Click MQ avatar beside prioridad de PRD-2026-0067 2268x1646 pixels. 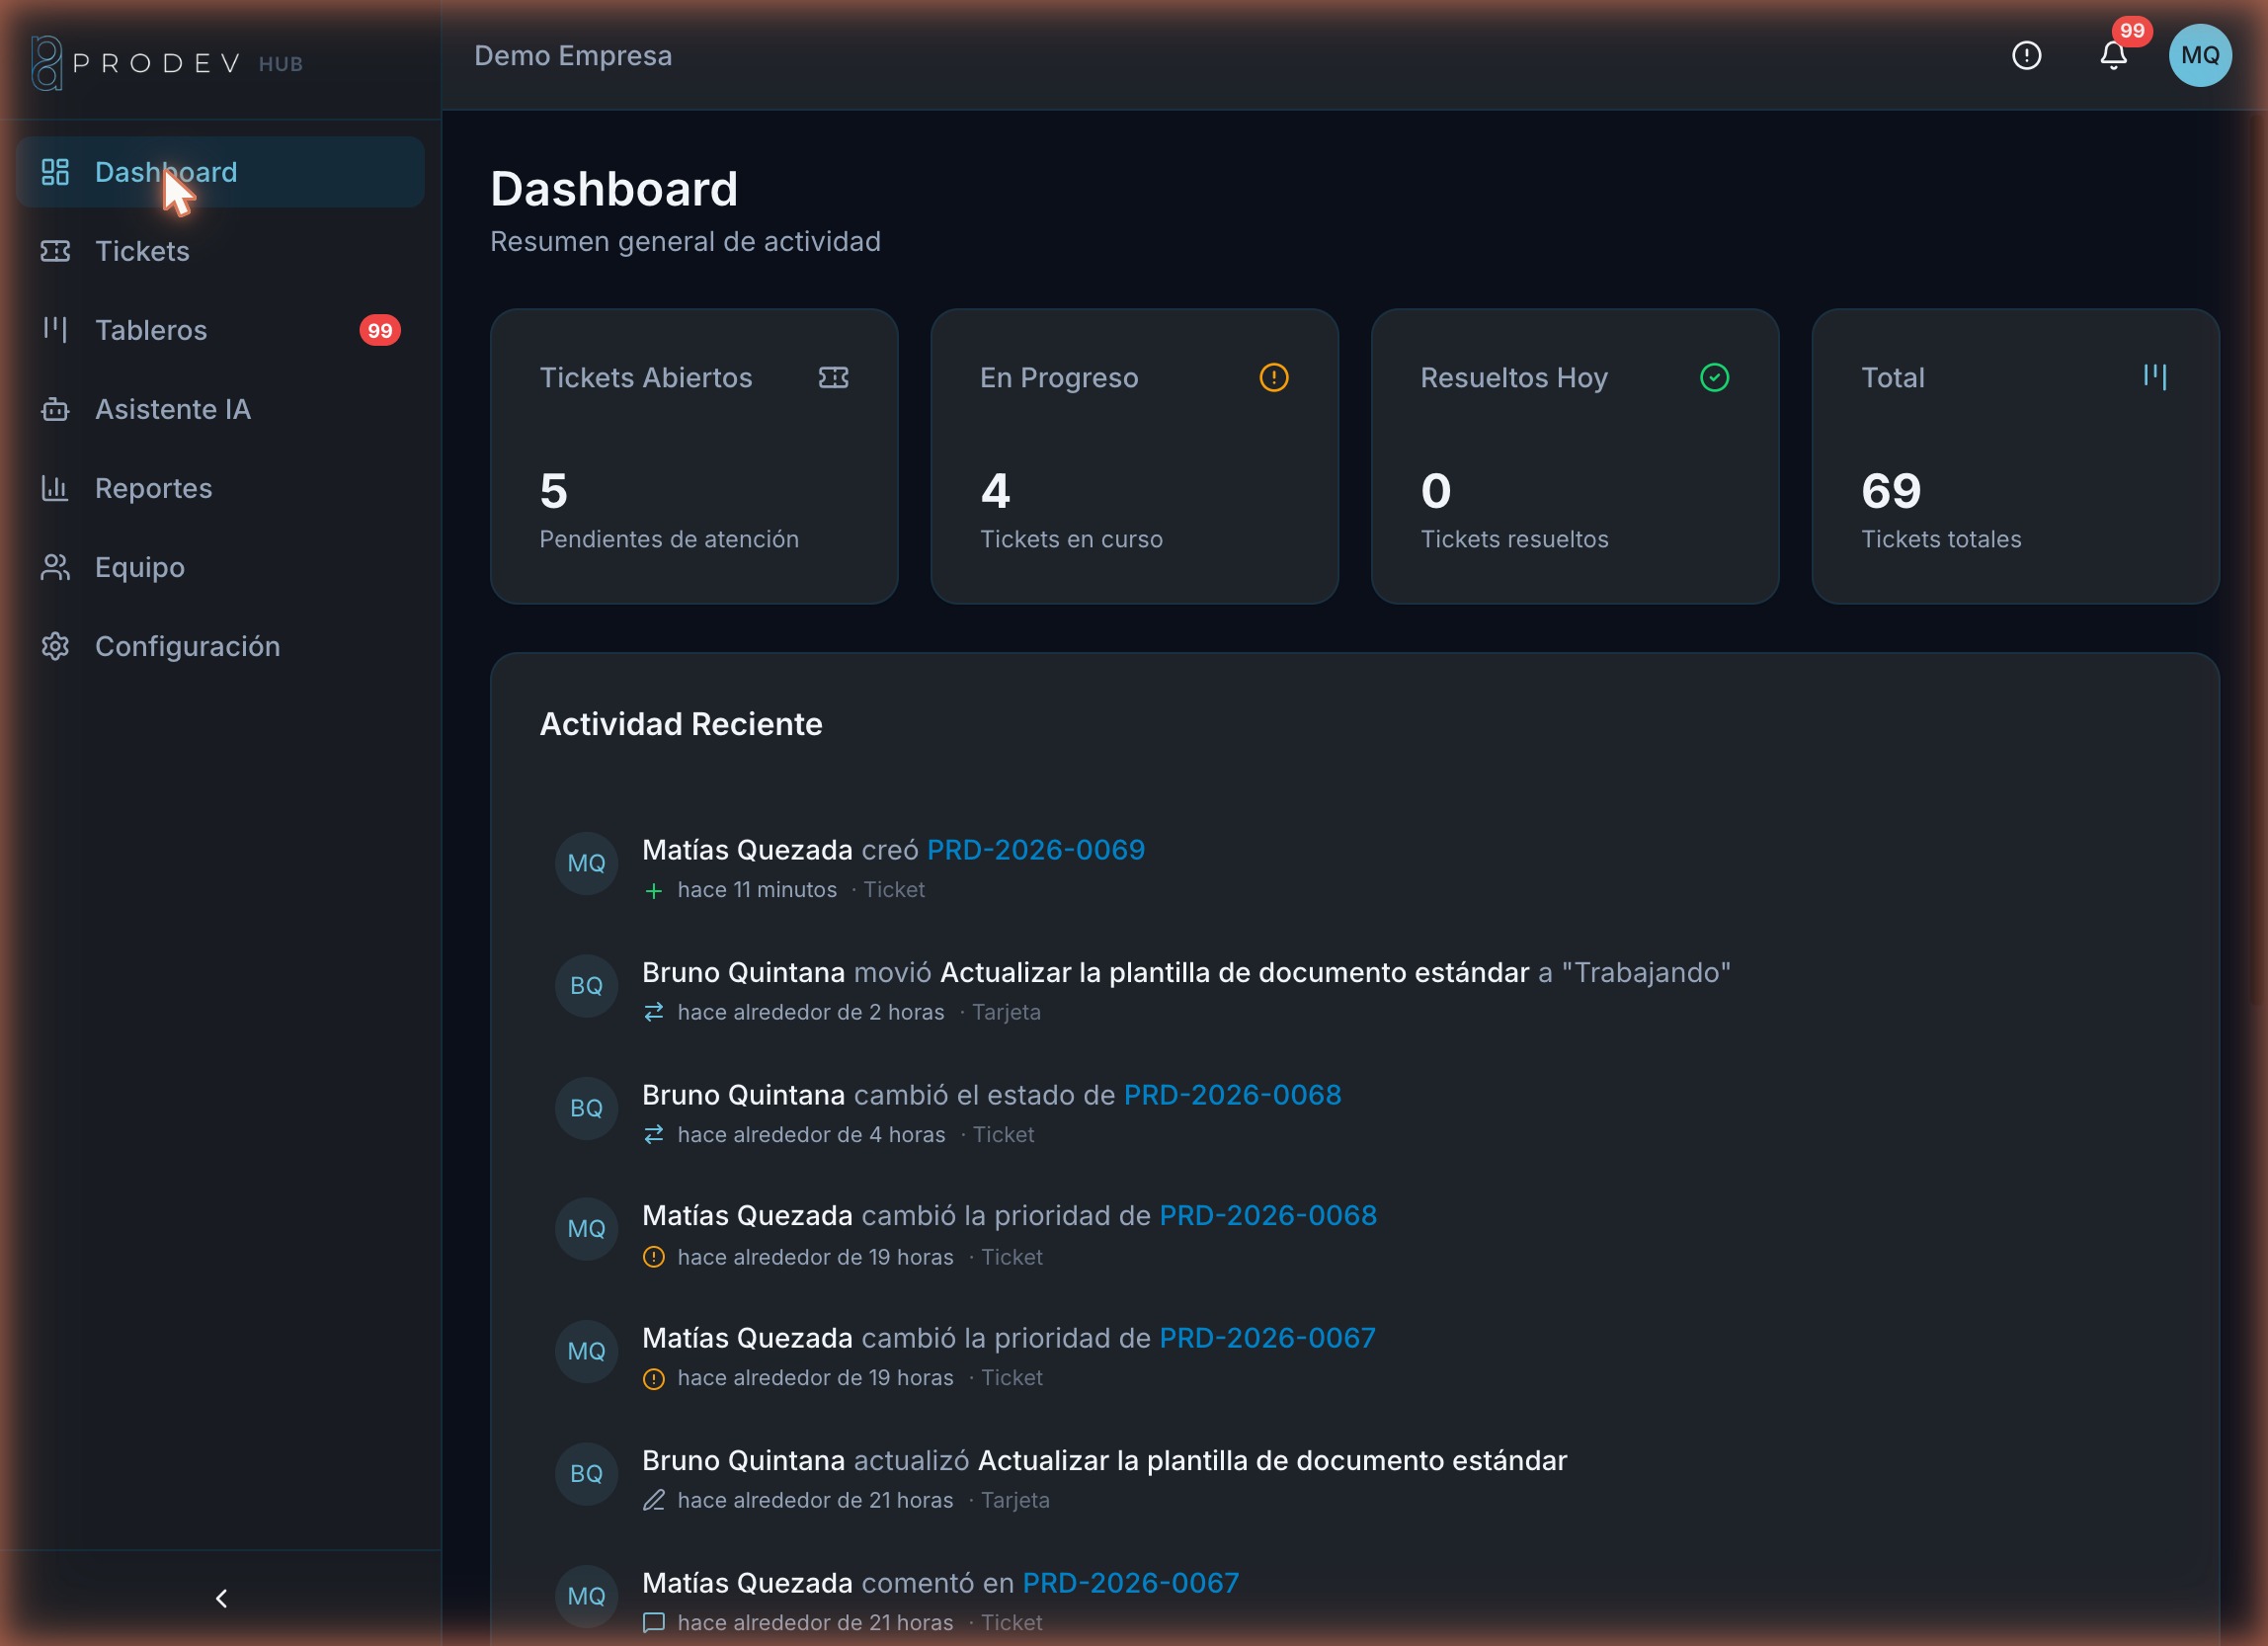(586, 1351)
